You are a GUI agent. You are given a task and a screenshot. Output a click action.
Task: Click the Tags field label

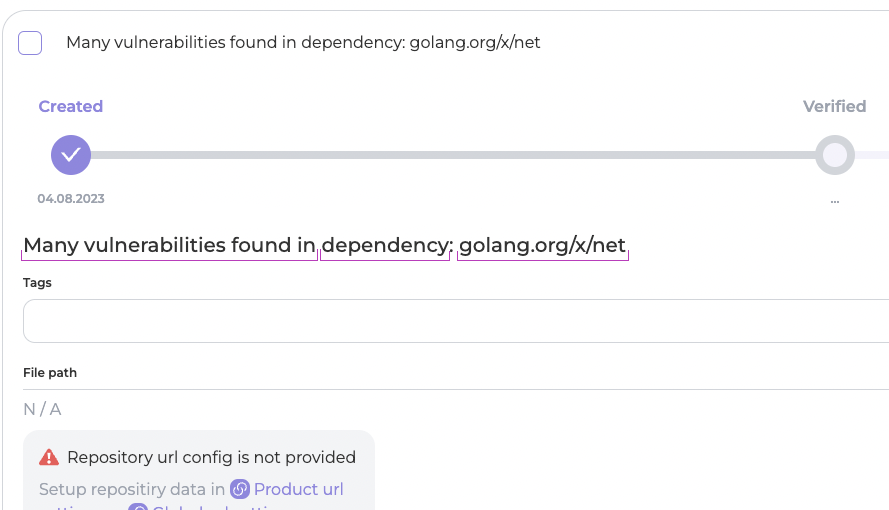pos(38,283)
